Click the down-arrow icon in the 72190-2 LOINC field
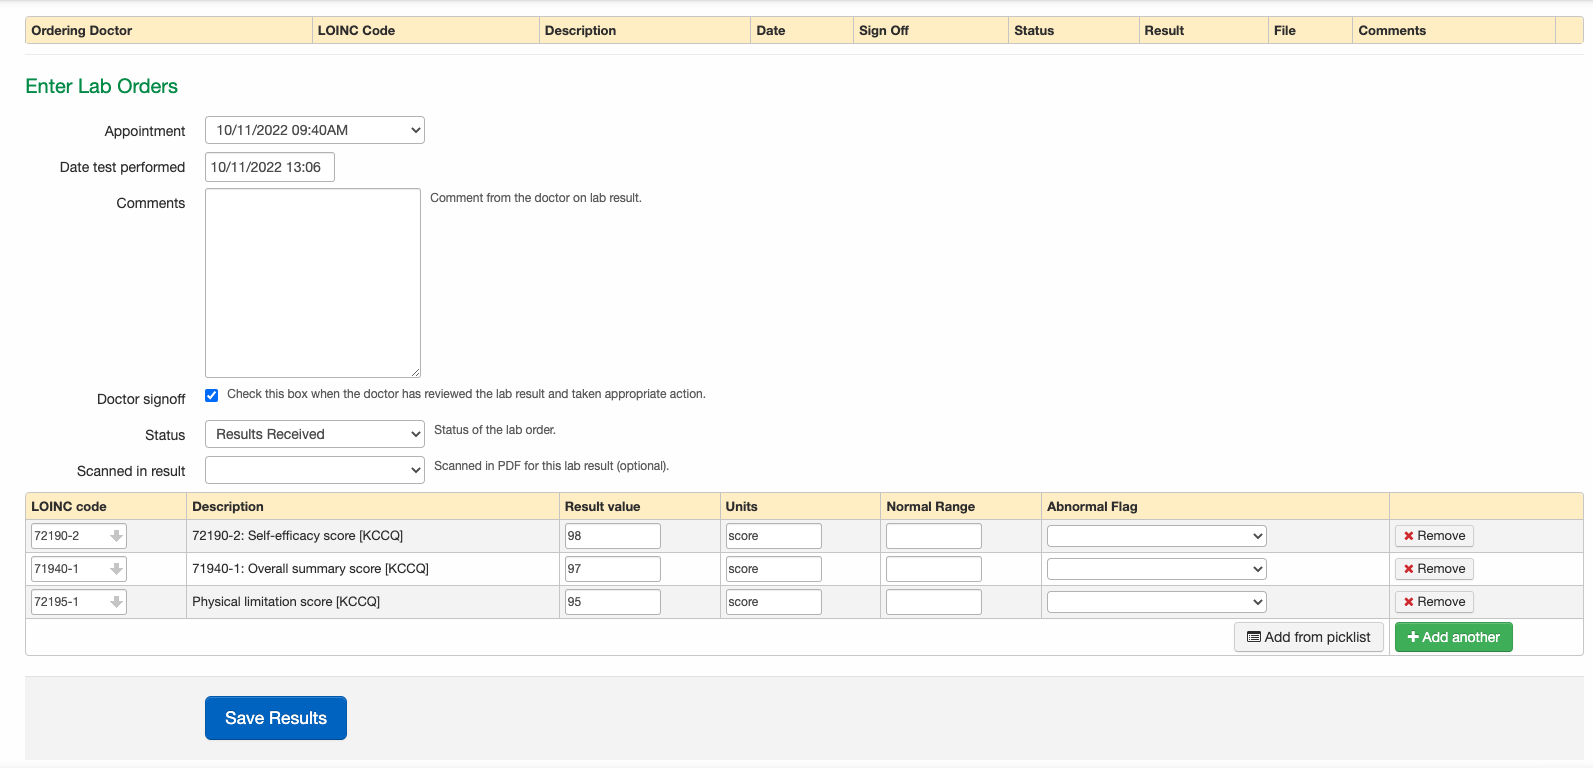 click(x=116, y=536)
